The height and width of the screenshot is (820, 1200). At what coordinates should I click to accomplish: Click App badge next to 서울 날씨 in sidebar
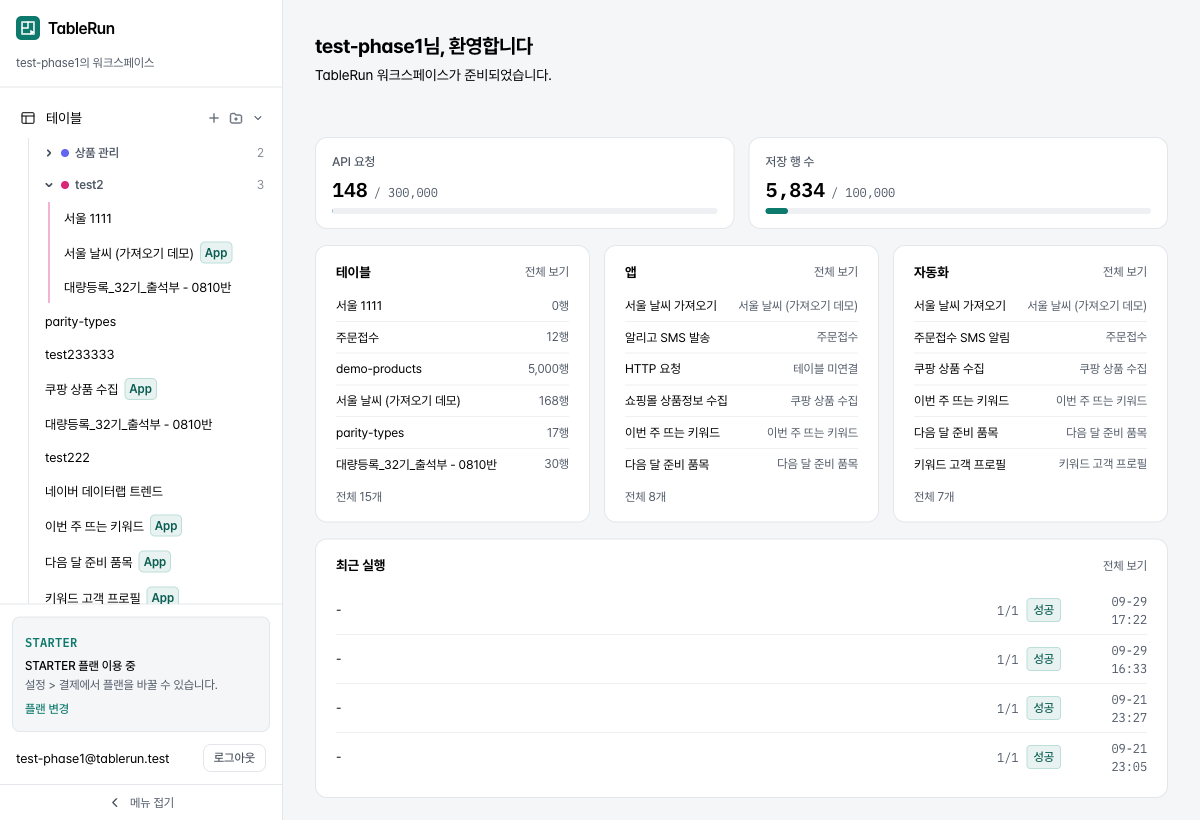click(216, 253)
